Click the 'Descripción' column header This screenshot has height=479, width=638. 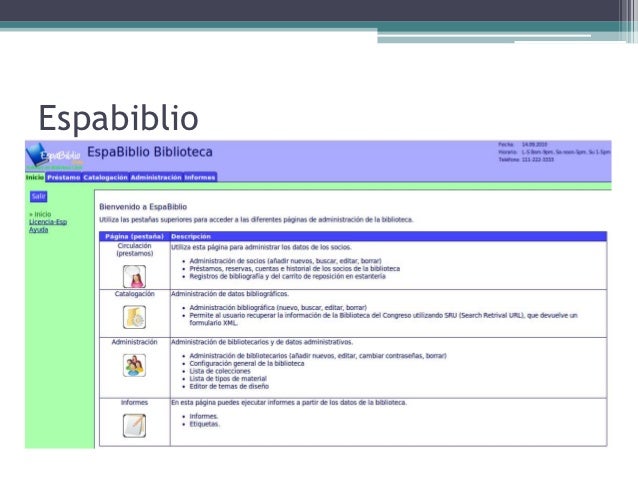(191, 236)
